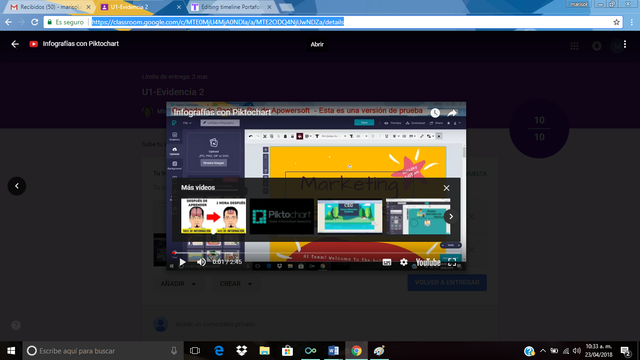
Task: Bookmark this page star icon
Action: 616,22
